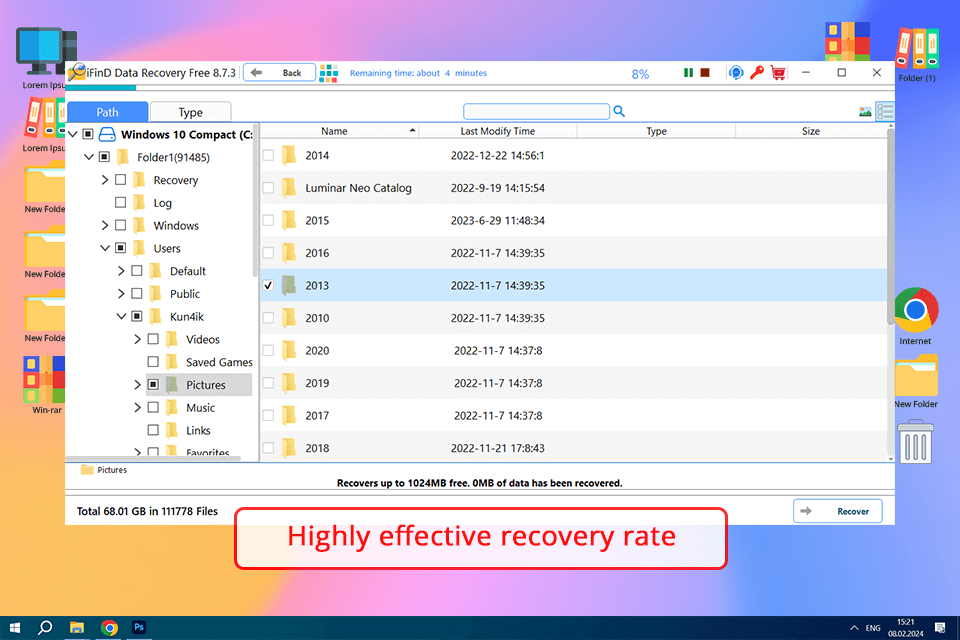Sort by the Size column header
This screenshot has width=960, height=640.
pos(811,131)
